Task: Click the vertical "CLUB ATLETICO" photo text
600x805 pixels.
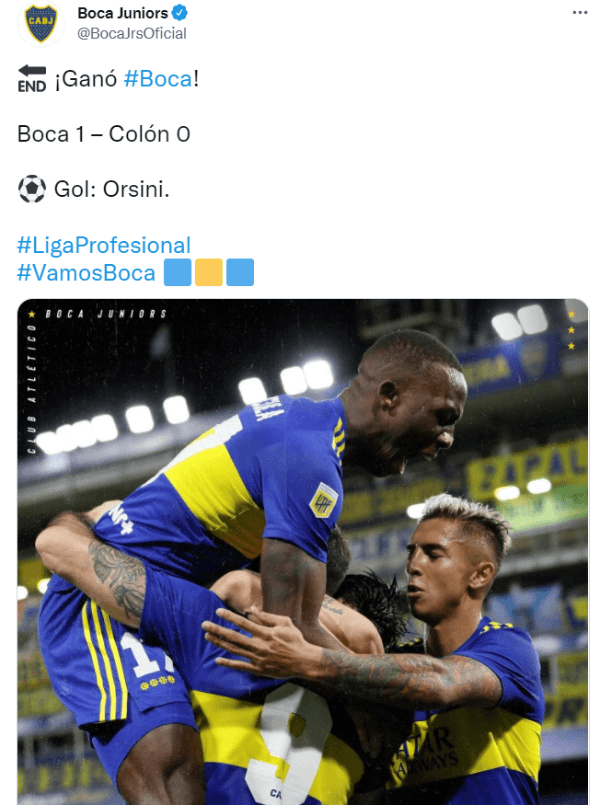Action: [x=32, y=389]
